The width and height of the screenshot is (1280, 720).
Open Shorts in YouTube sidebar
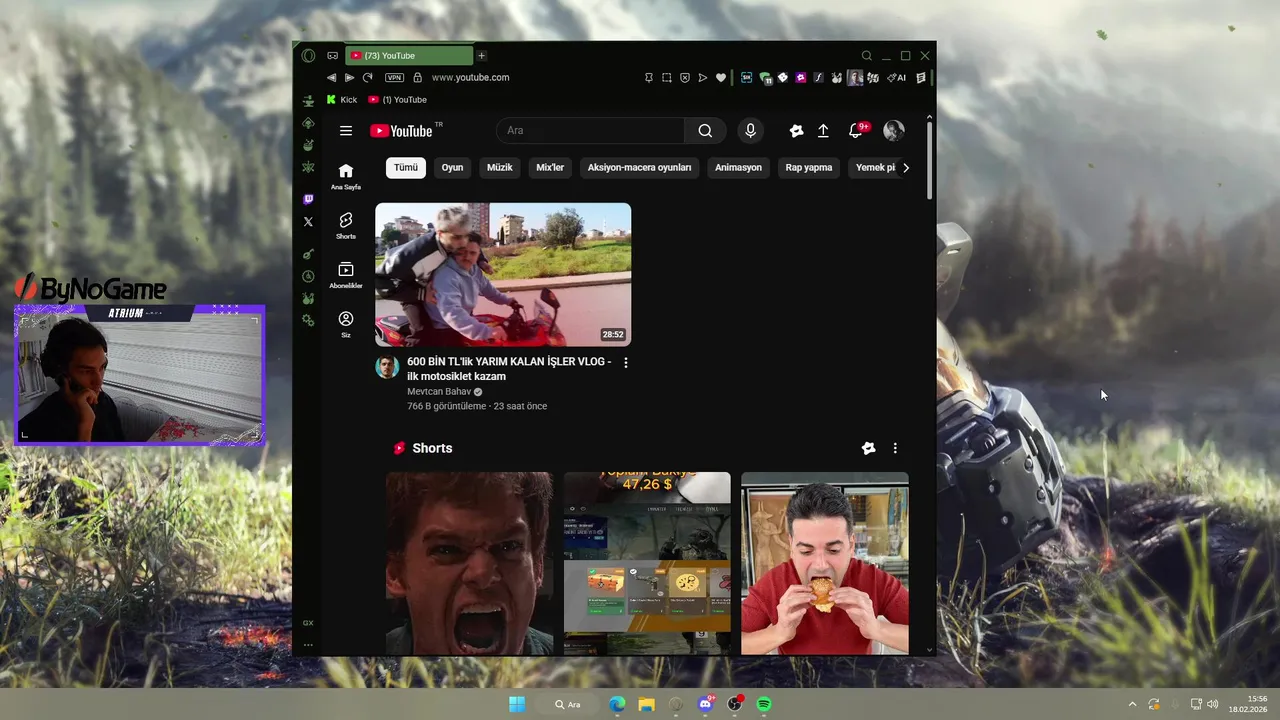346,226
